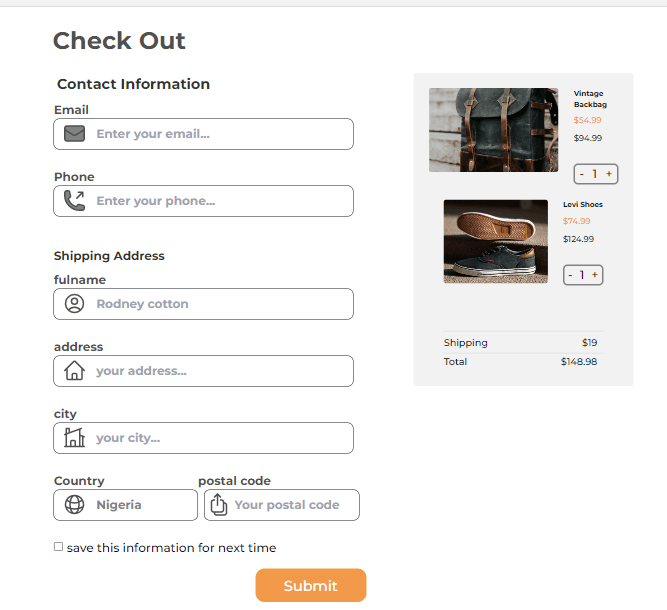
Task: Focus the Enter your phone input
Action: click(220, 201)
